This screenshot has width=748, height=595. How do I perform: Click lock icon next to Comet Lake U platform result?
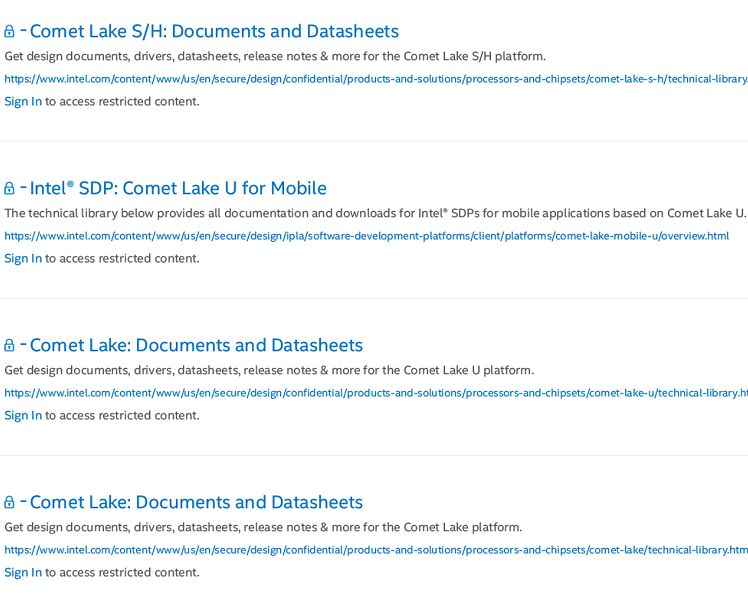click(x=9, y=345)
